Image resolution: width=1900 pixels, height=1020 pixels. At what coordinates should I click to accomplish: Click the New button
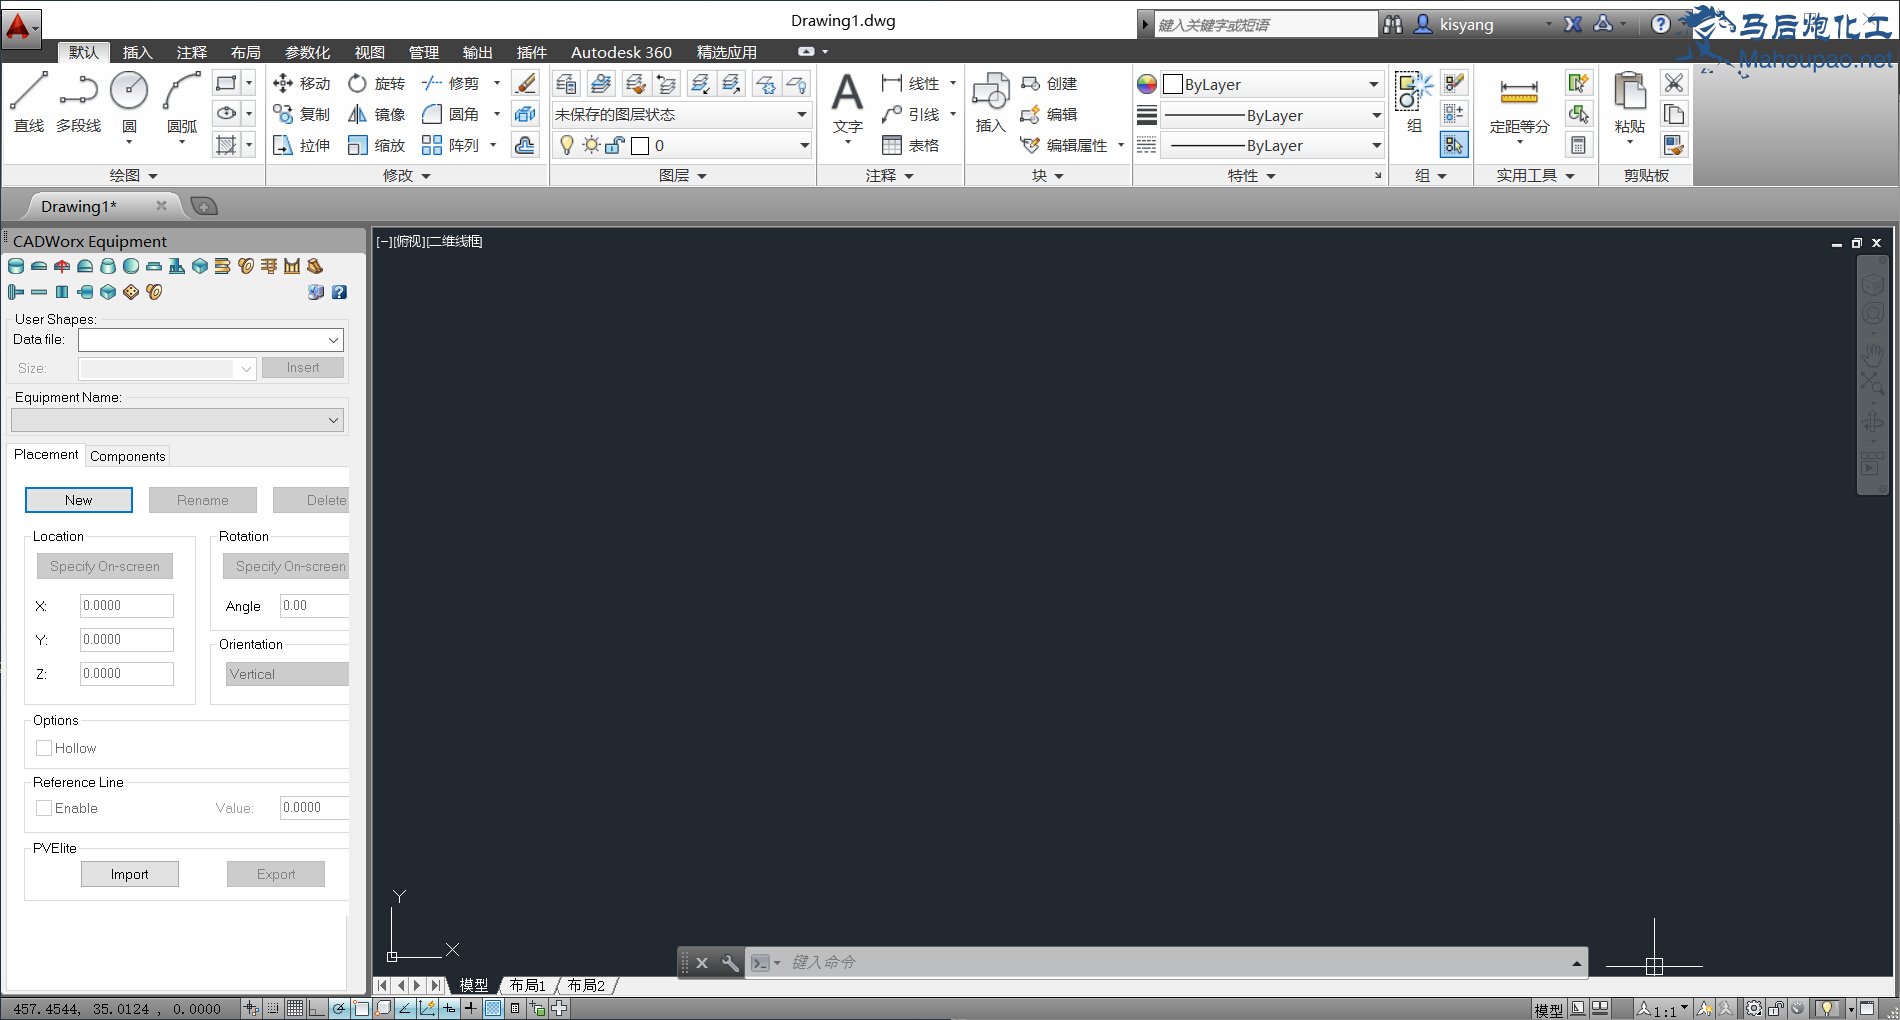click(79, 500)
